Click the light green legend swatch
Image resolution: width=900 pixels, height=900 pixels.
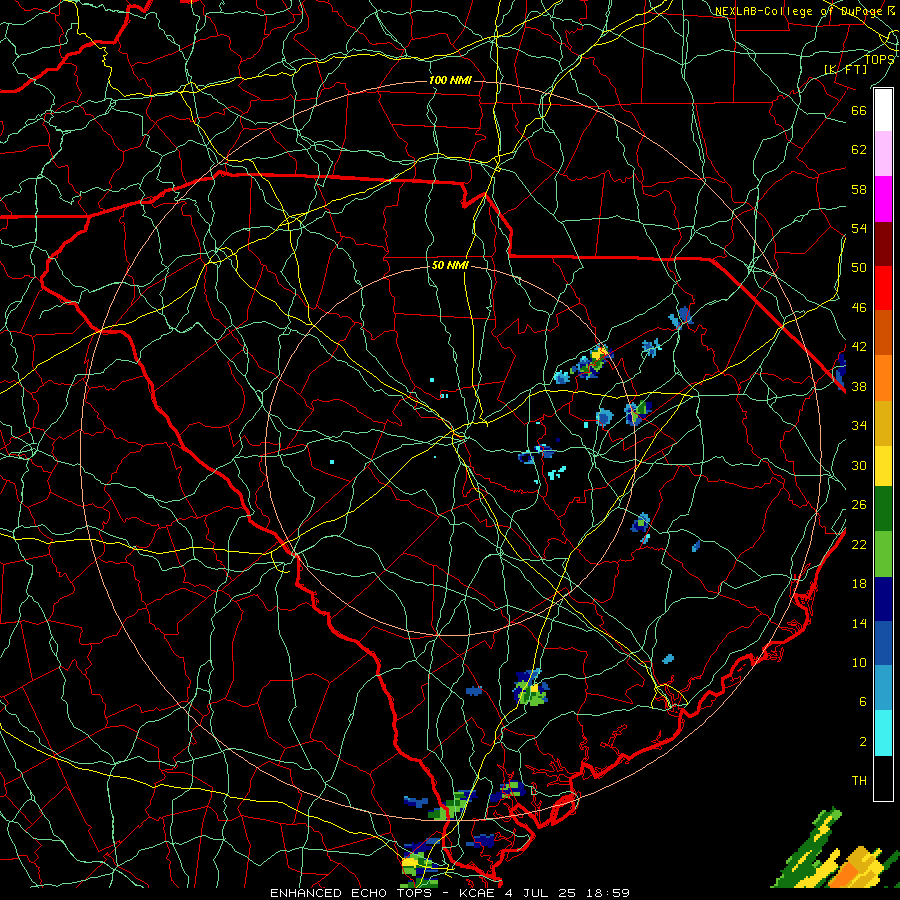pyautogui.click(x=883, y=554)
